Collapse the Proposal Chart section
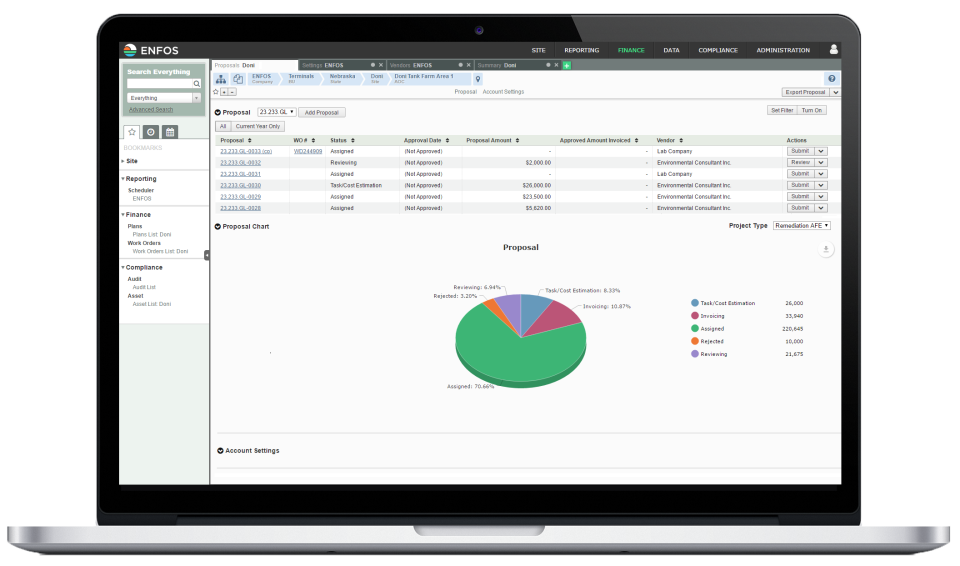This screenshot has width=960, height=566. (217, 227)
